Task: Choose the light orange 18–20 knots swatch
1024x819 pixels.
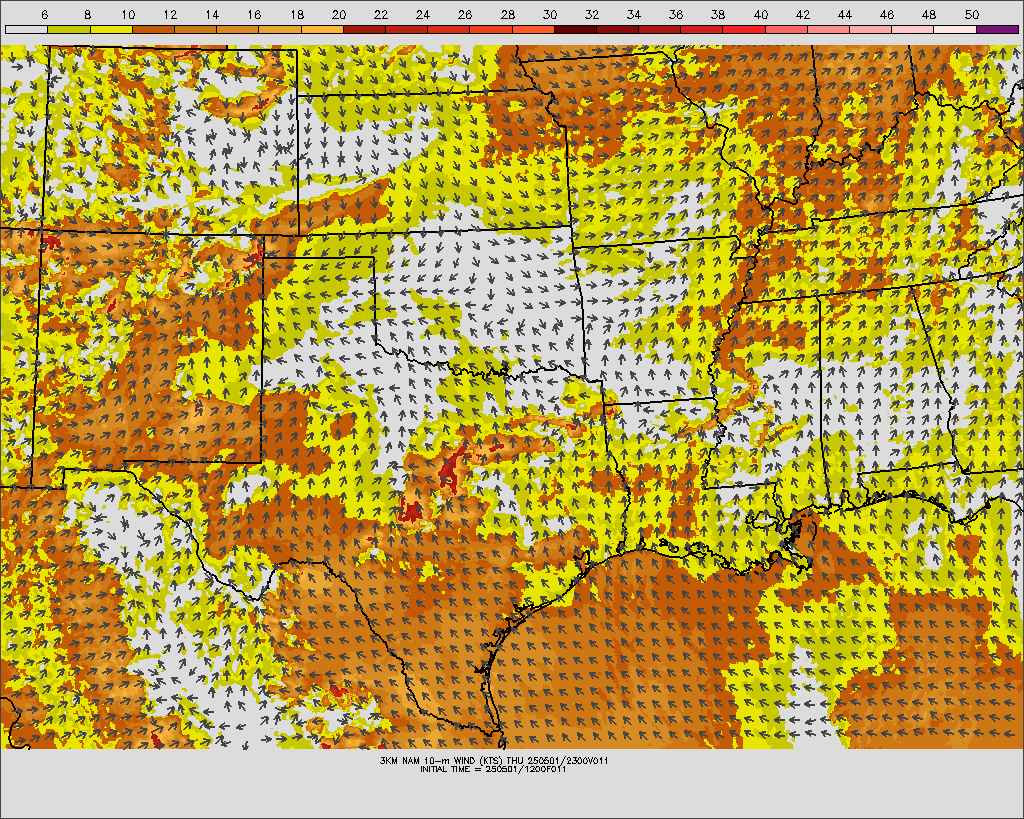Action: pyautogui.click(x=323, y=29)
